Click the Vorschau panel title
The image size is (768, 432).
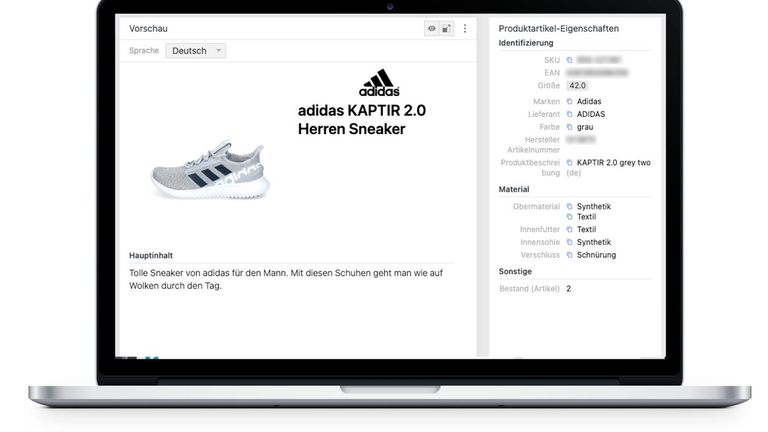[148, 28]
